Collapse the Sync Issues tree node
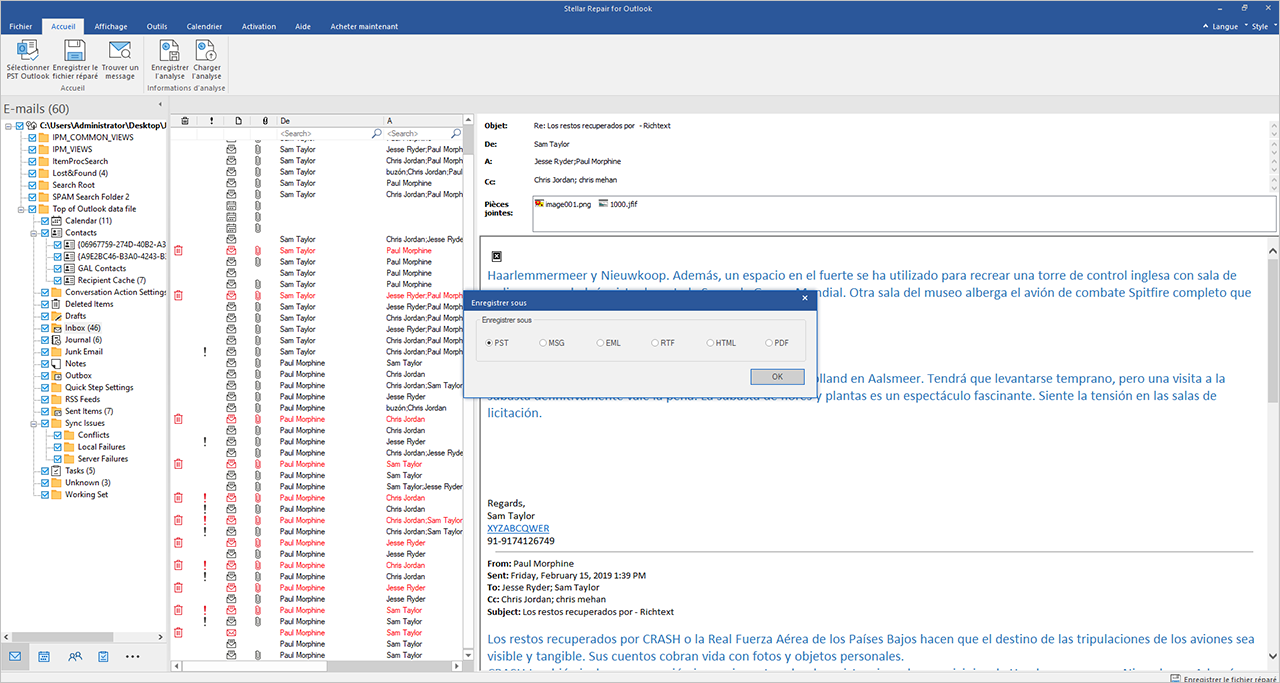 click(32, 423)
